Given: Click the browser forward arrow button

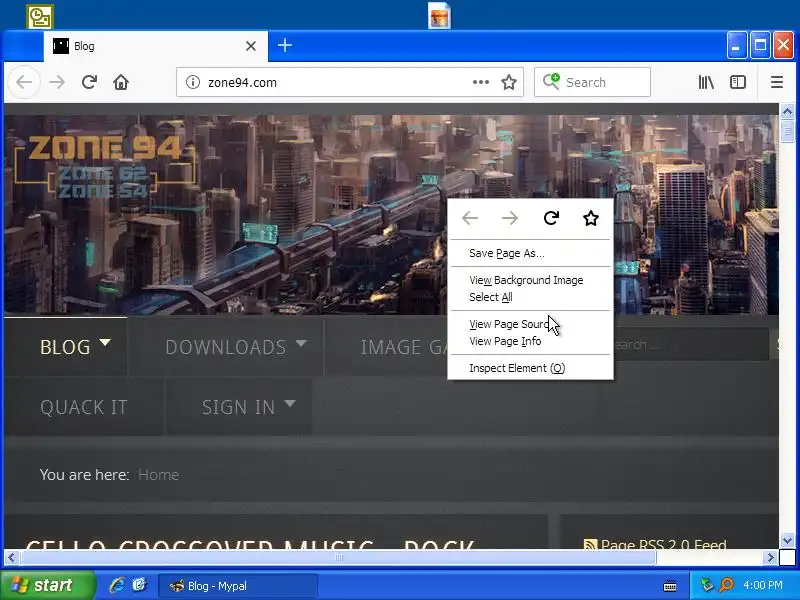Looking at the screenshot, I should pyautogui.click(x=57, y=82).
